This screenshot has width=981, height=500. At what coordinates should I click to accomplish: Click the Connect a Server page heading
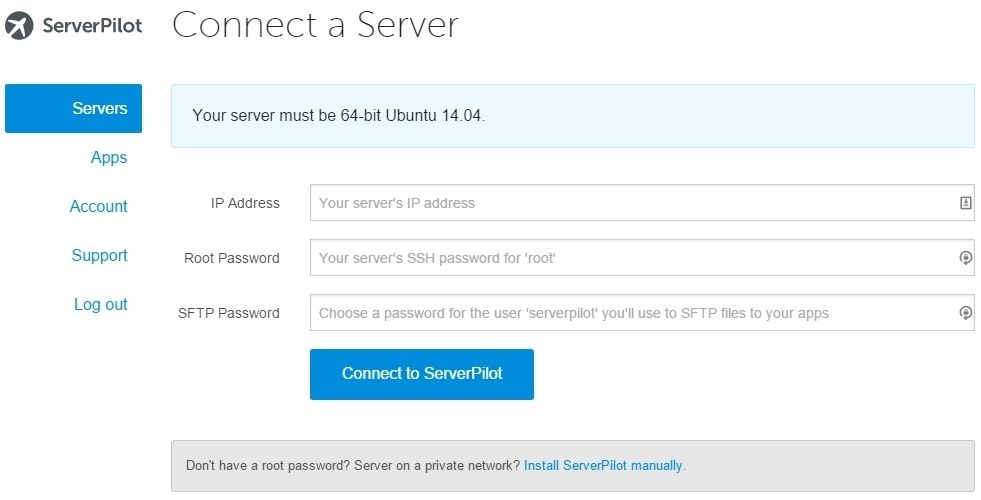click(x=315, y=25)
